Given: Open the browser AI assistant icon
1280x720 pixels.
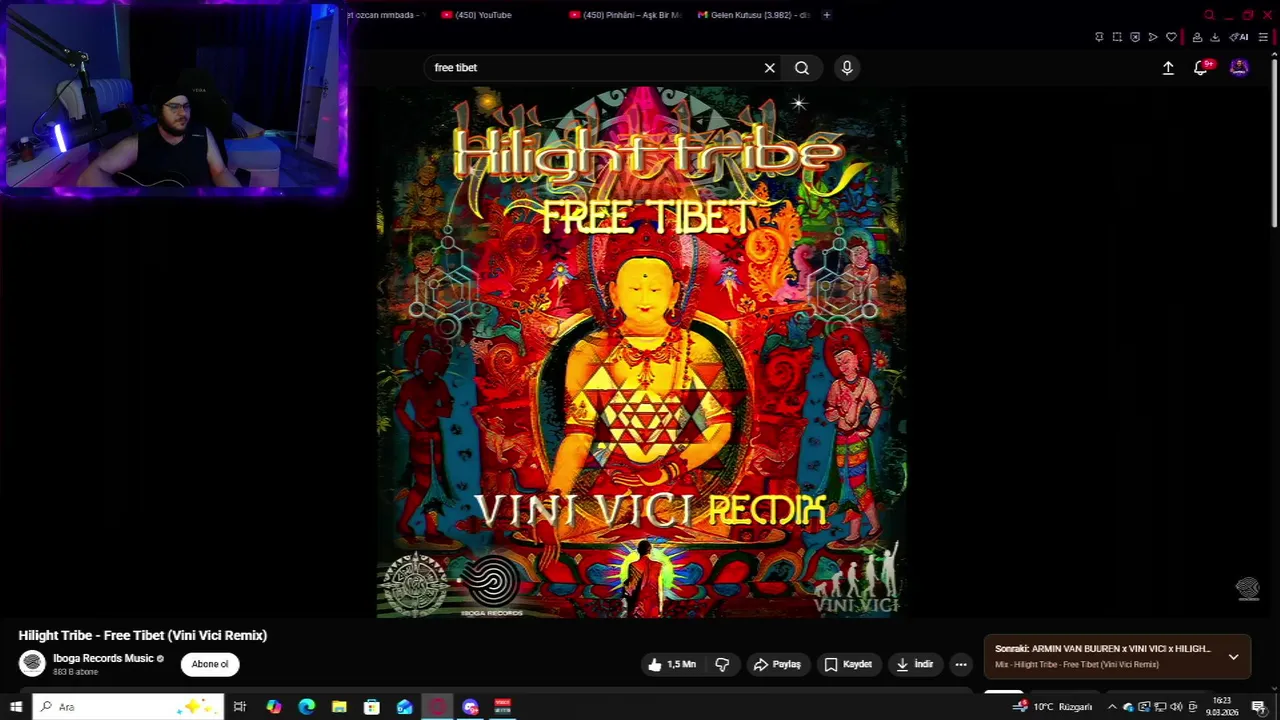Looking at the screenshot, I should pyautogui.click(x=1239, y=37).
